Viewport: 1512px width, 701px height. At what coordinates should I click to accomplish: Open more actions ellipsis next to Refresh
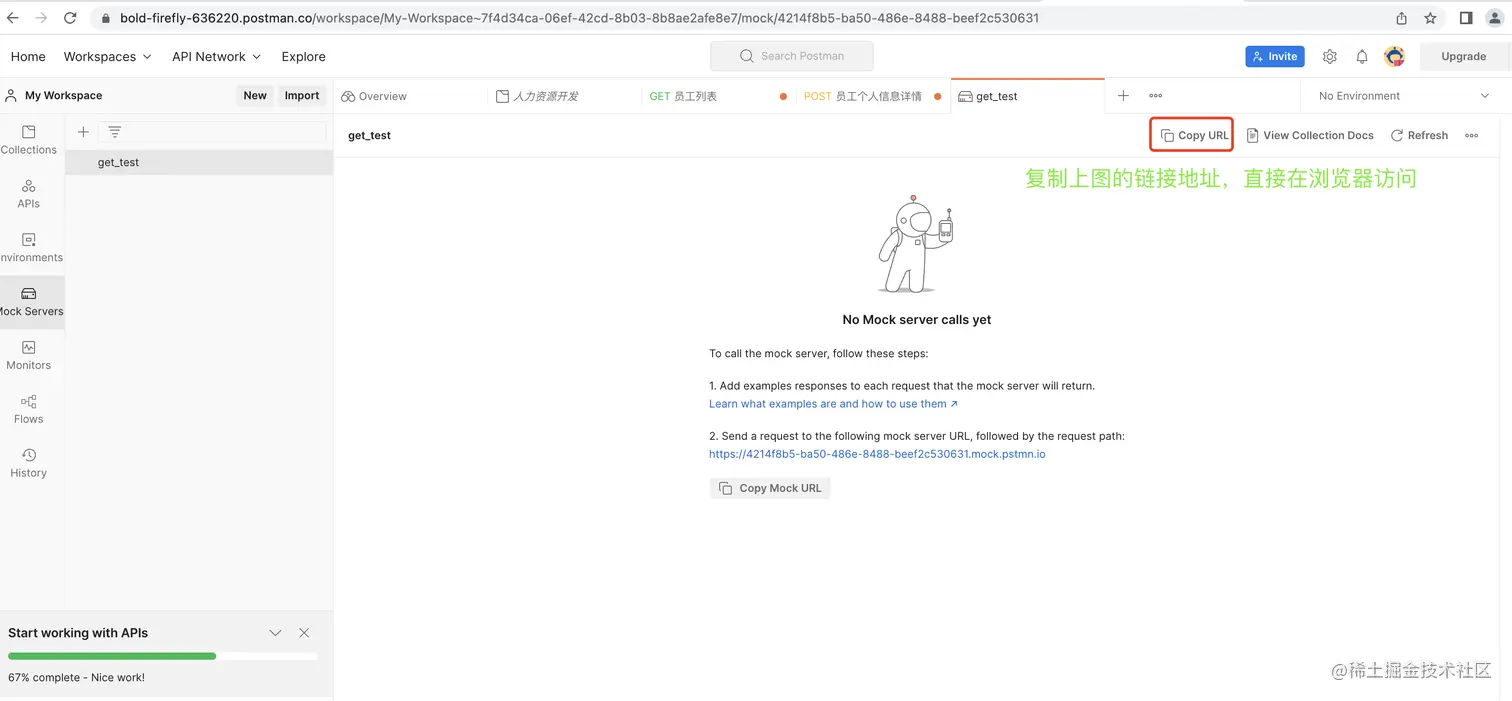(1471, 136)
